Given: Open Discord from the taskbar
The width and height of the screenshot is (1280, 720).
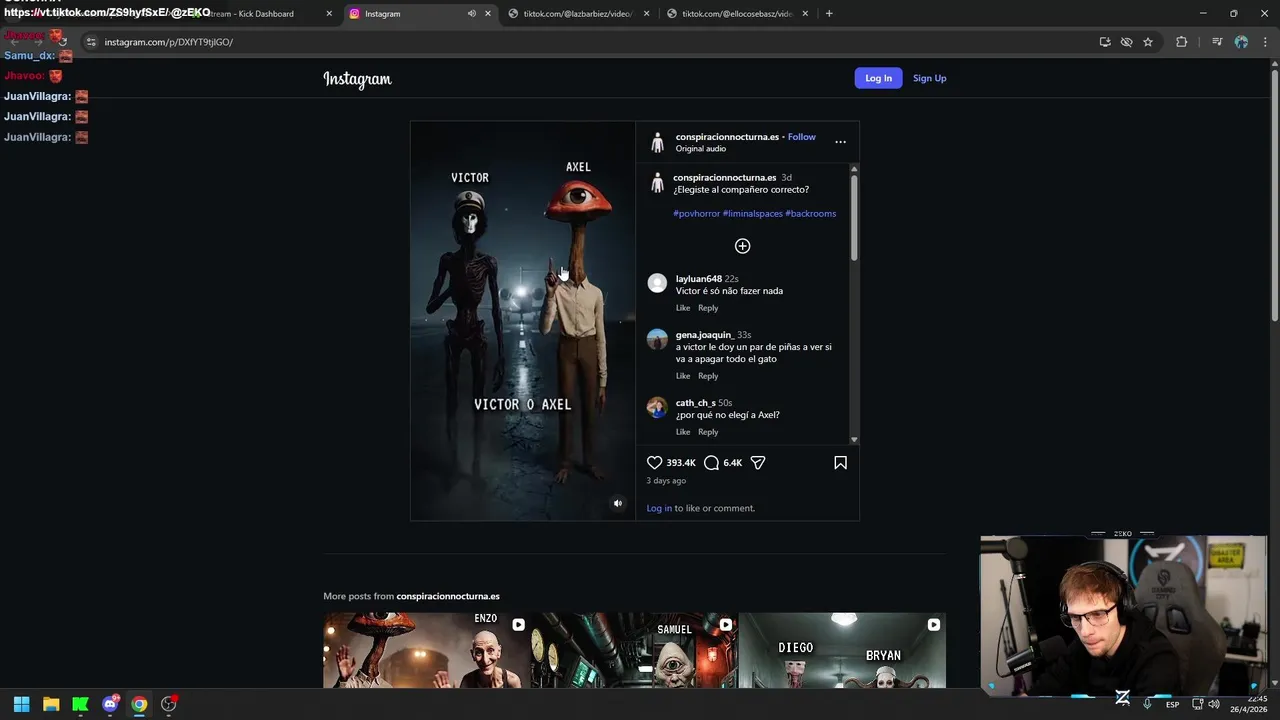Looking at the screenshot, I should tap(110, 704).
